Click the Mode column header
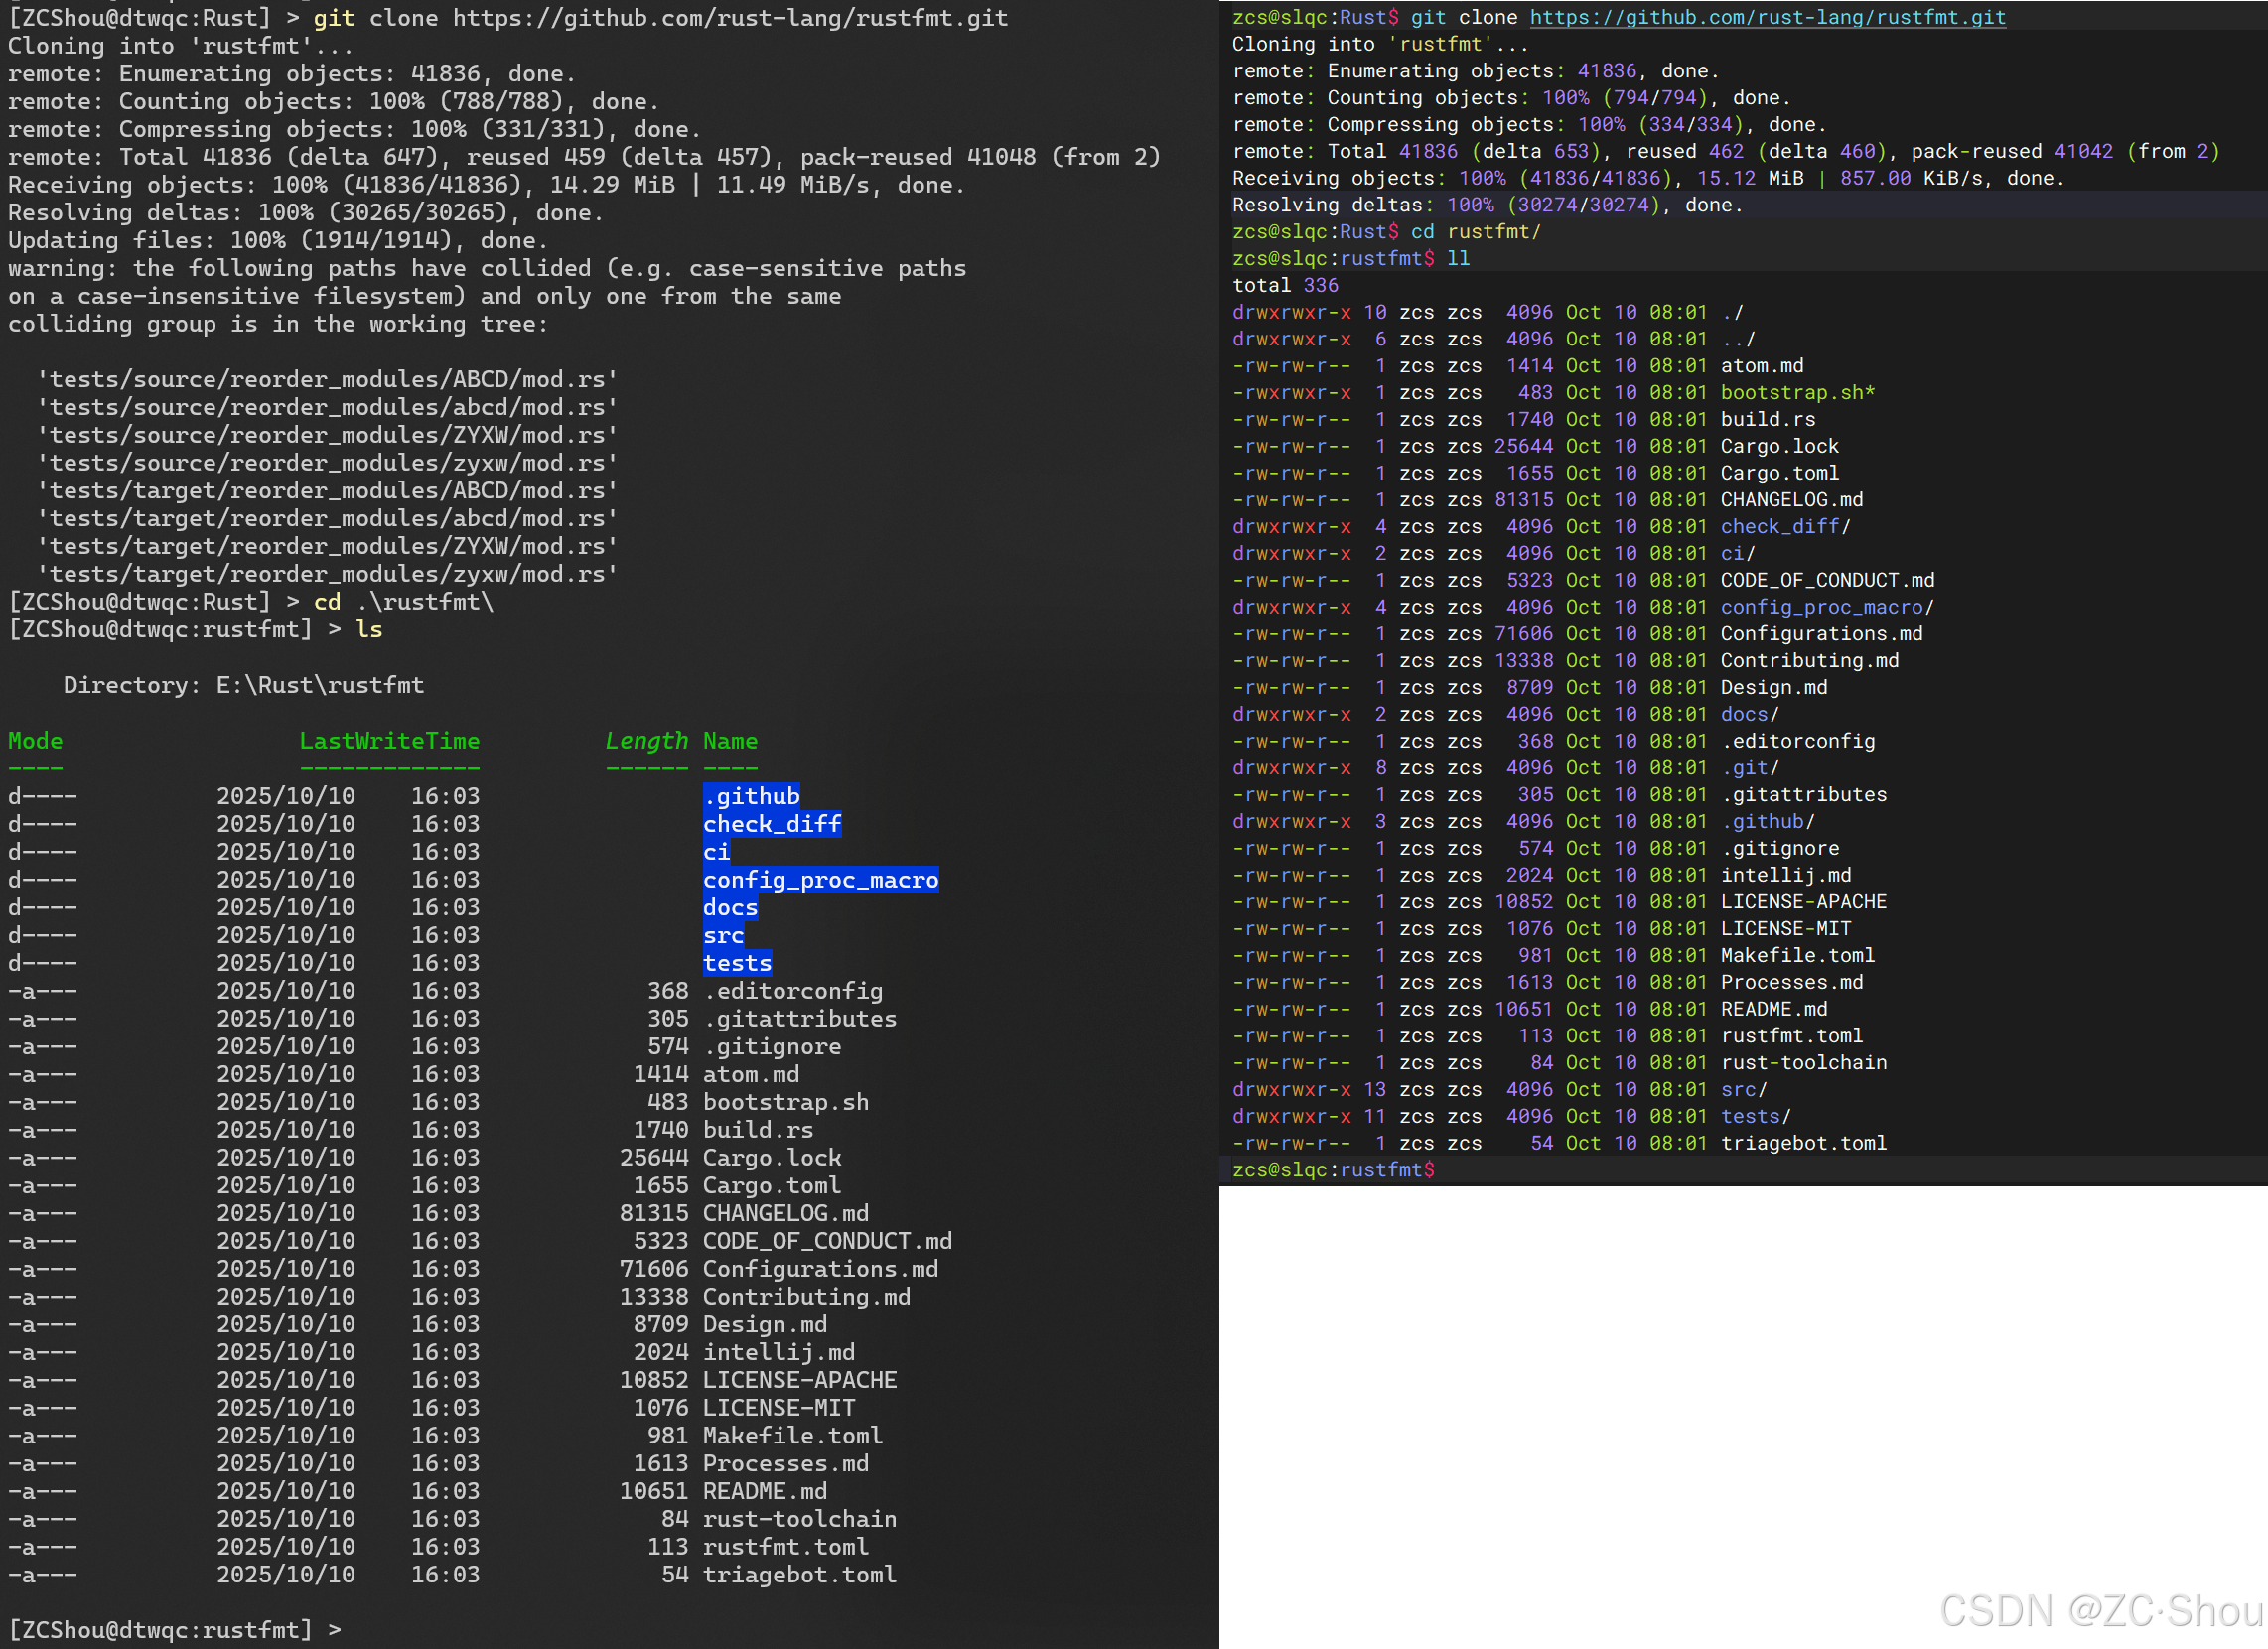This screenshot has height=1649, width=2268. coord(35,741)
